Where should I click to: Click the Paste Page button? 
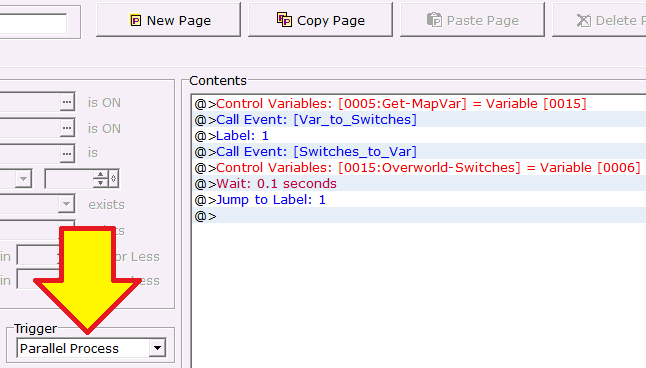[472, 20]
